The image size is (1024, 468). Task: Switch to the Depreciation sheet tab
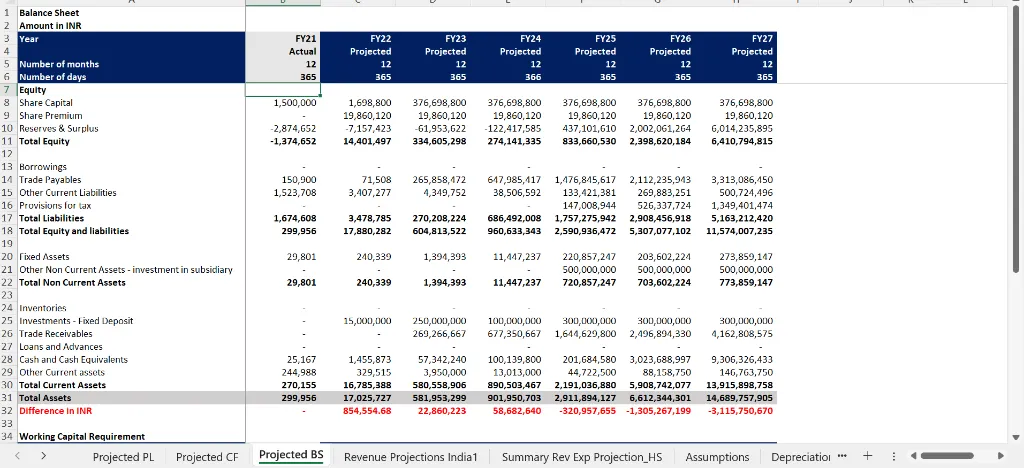pyautogui.click(x=801, y=457)
